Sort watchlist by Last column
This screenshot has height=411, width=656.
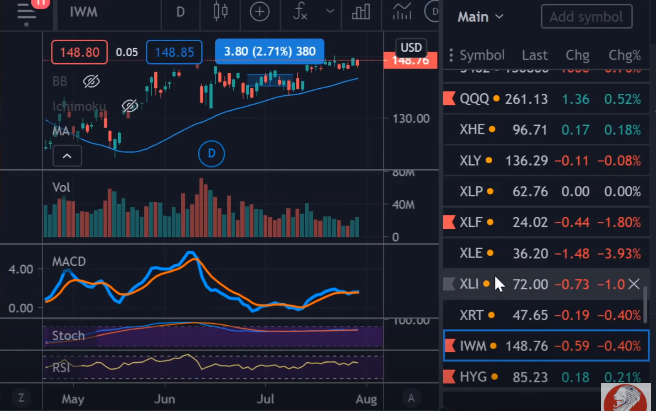534,55
